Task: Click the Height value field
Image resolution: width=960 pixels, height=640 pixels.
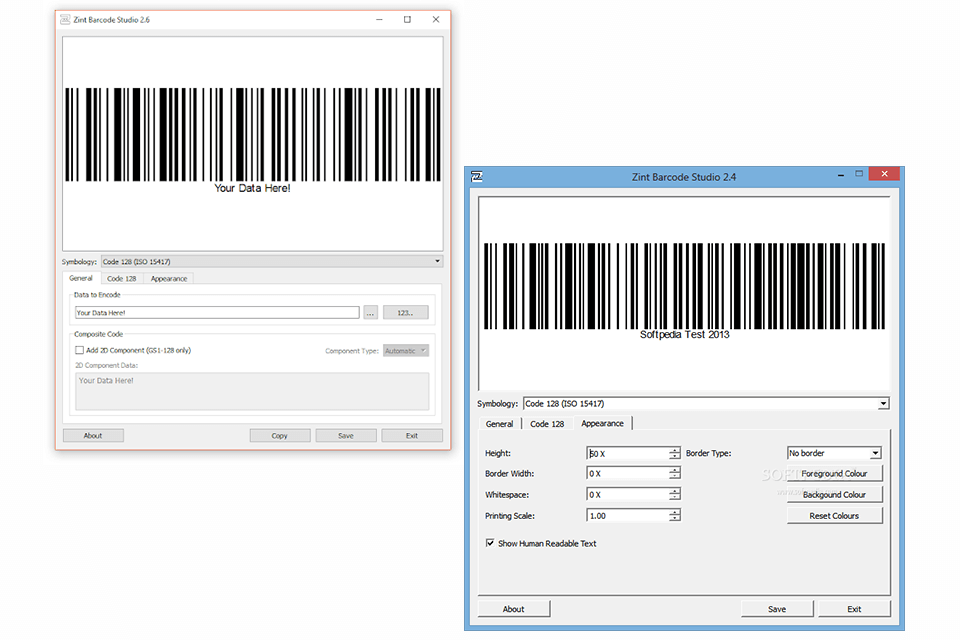Action: coord(628,453)
